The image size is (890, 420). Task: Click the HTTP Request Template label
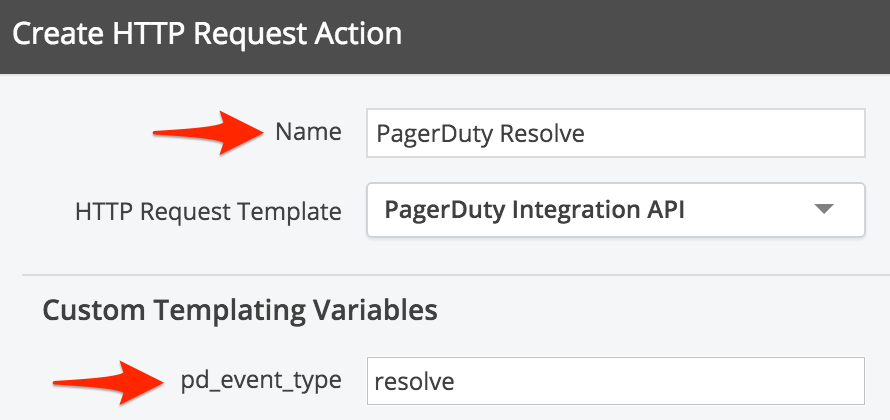pos(208,211)
